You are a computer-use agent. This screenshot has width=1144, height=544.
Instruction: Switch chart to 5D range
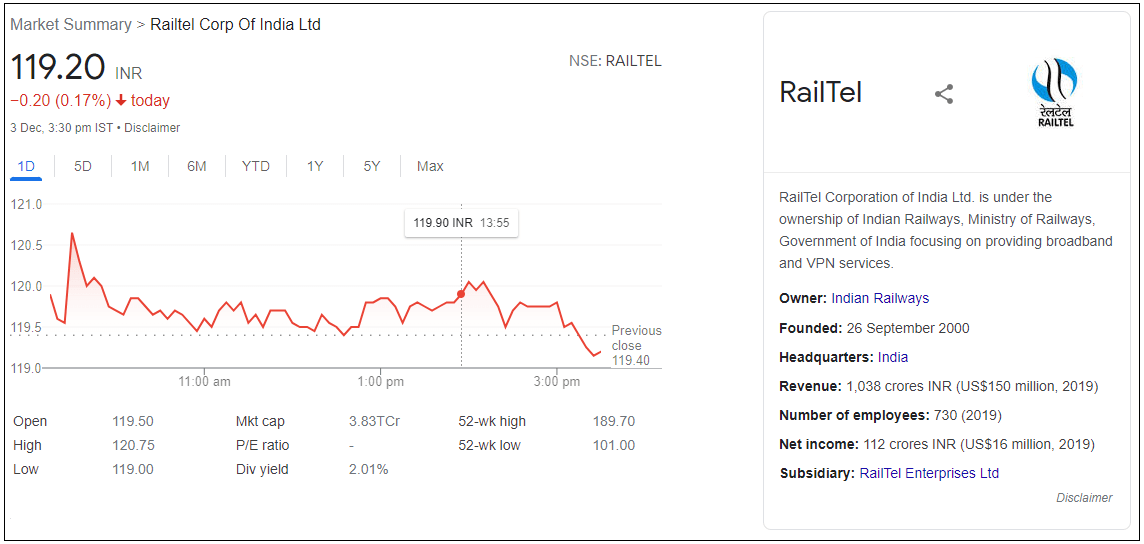click(82, 166)
